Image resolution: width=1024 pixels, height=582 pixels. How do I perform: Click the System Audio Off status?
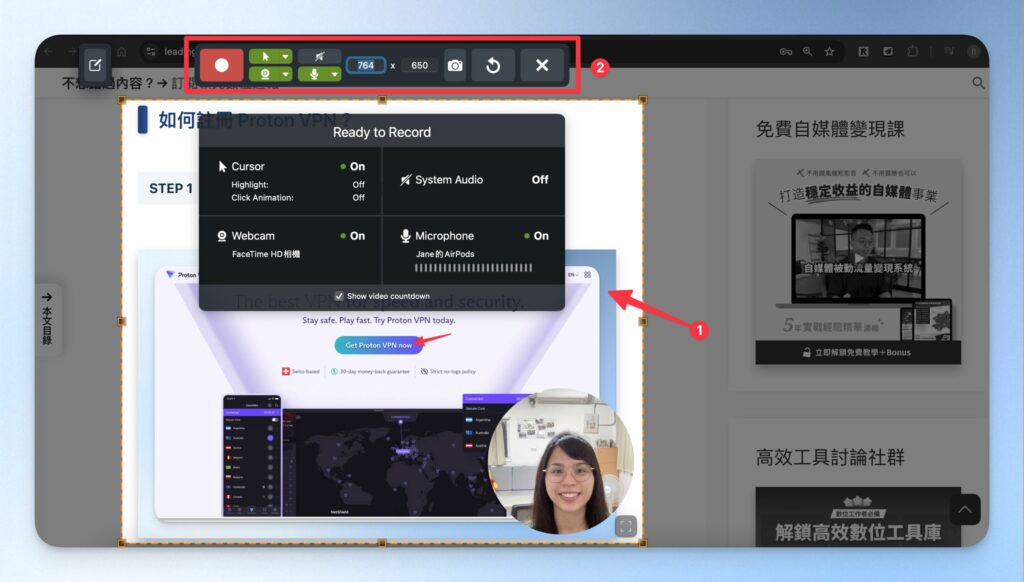540,180
